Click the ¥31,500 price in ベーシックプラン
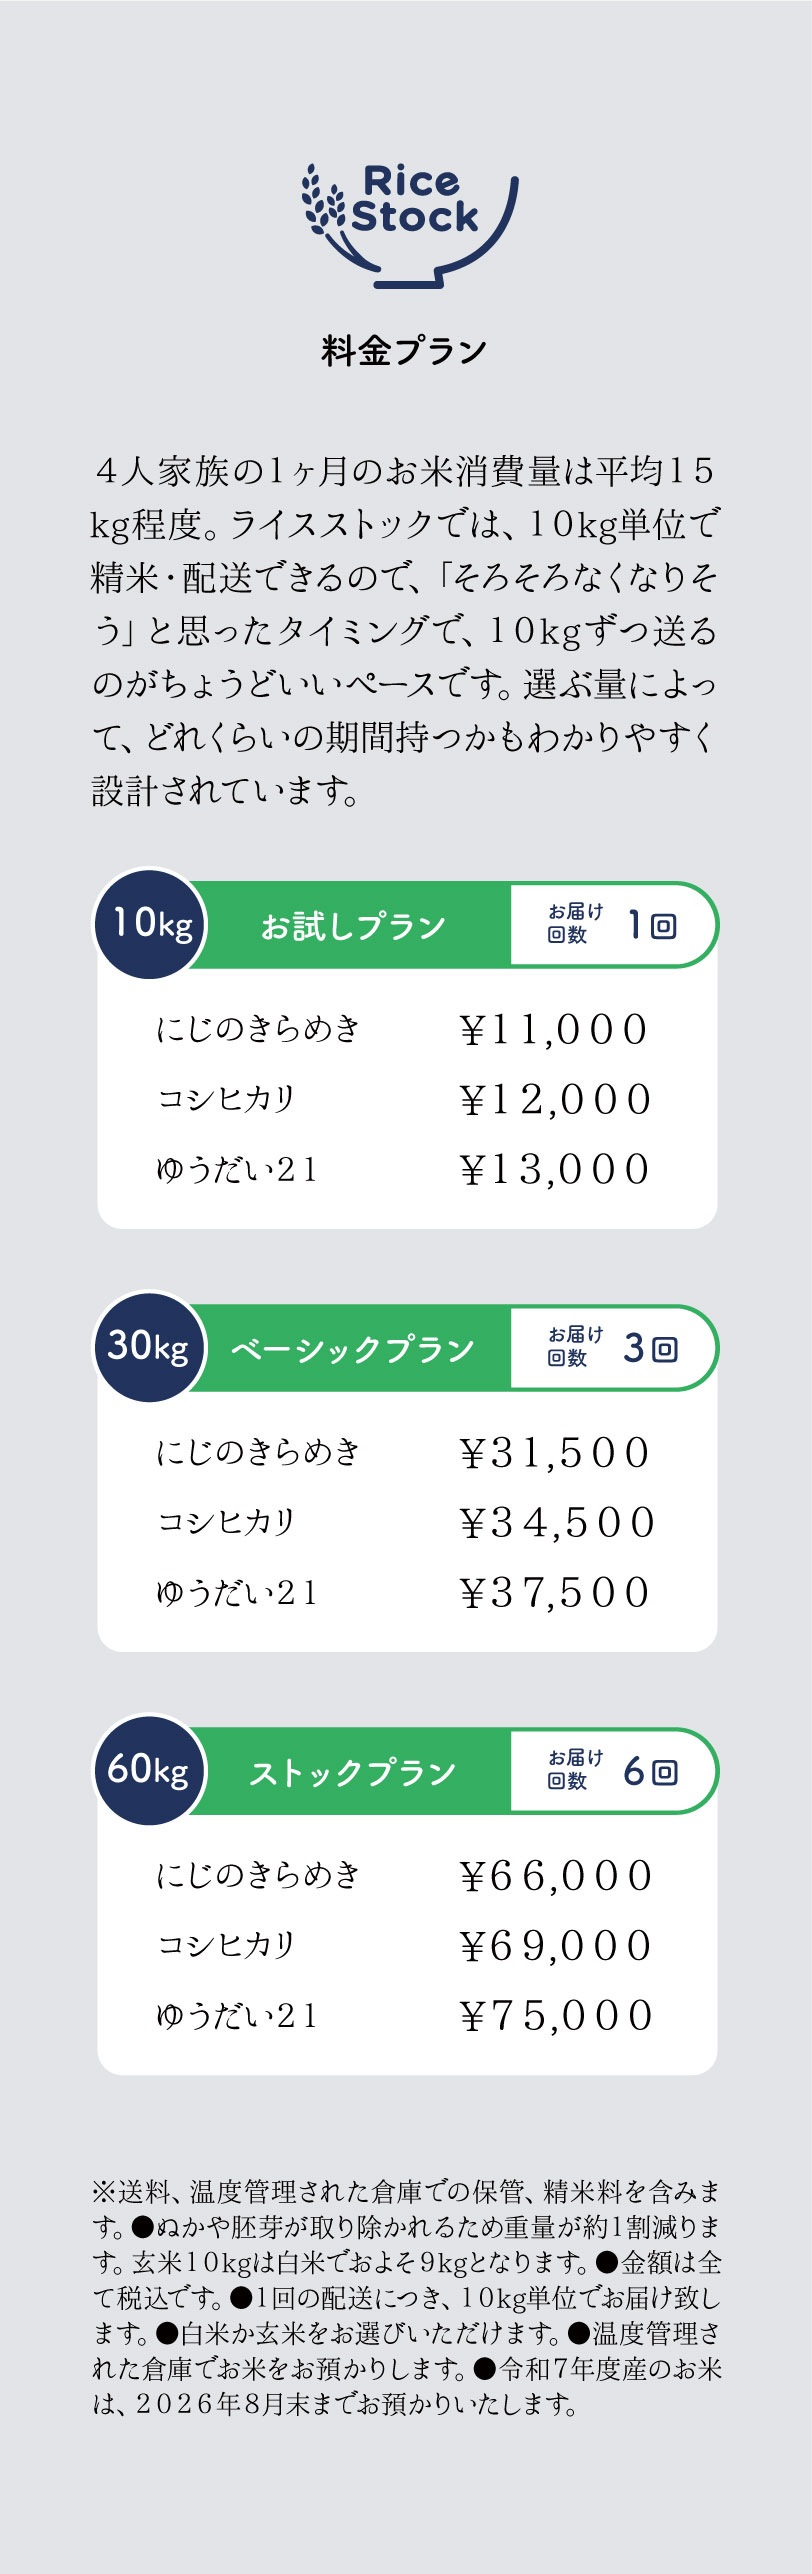Screen dimensions: 812x2574 553,1452
